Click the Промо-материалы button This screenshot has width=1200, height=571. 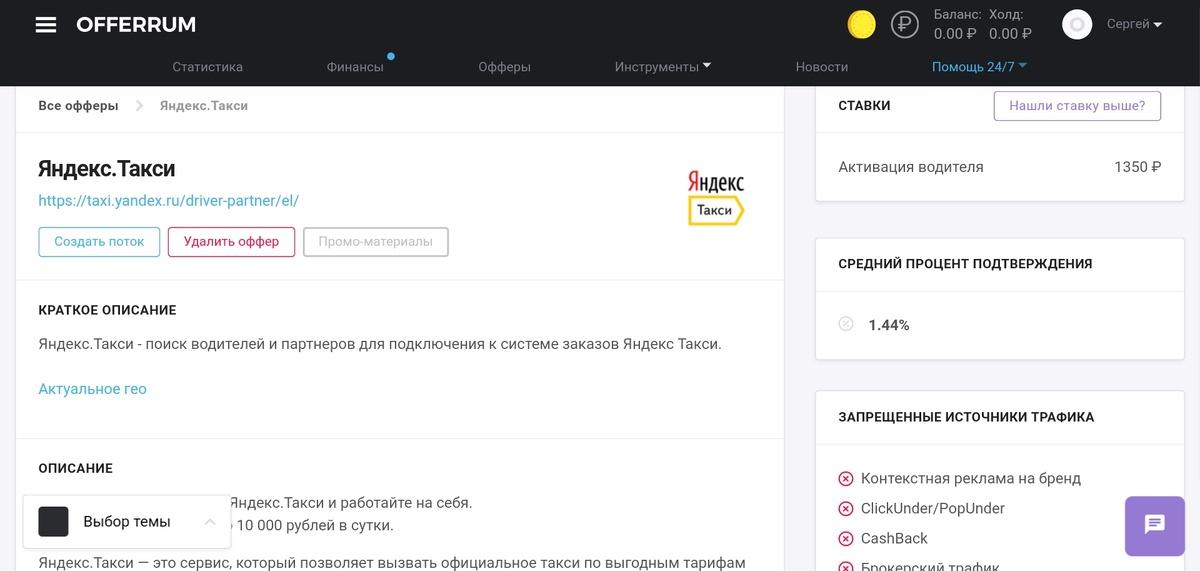click(x=375, y=241)
